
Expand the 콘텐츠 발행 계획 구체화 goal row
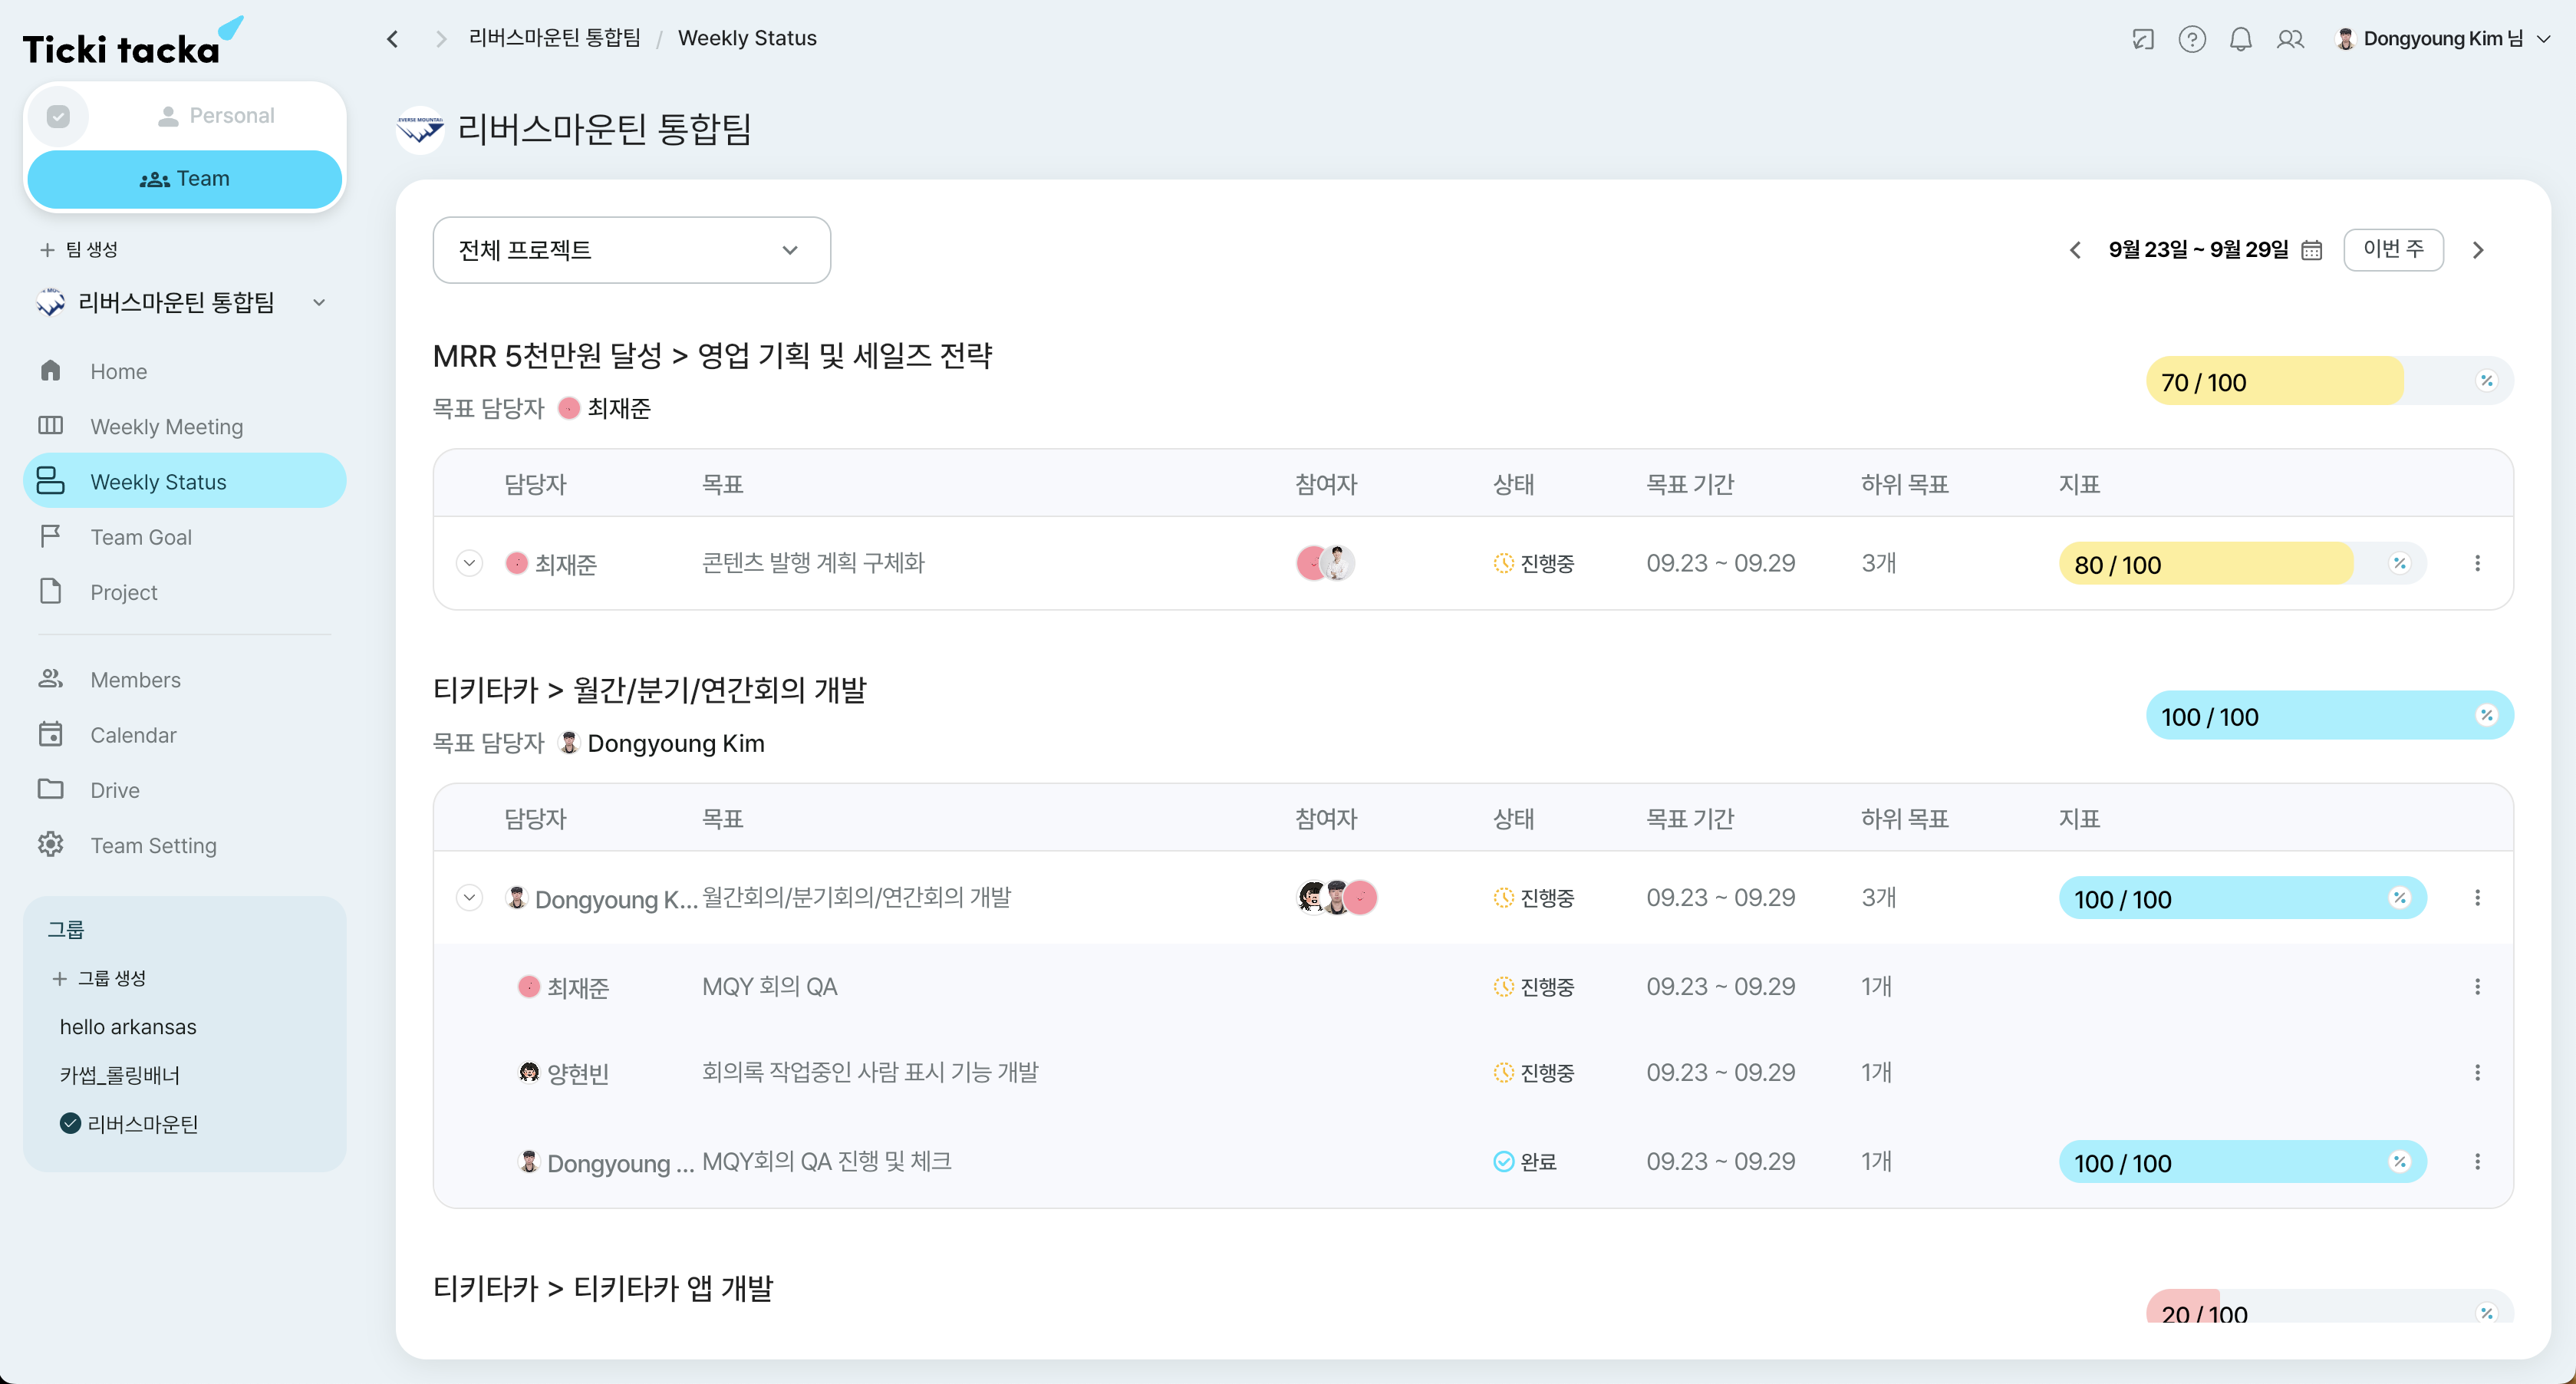(x=469, y=562)
